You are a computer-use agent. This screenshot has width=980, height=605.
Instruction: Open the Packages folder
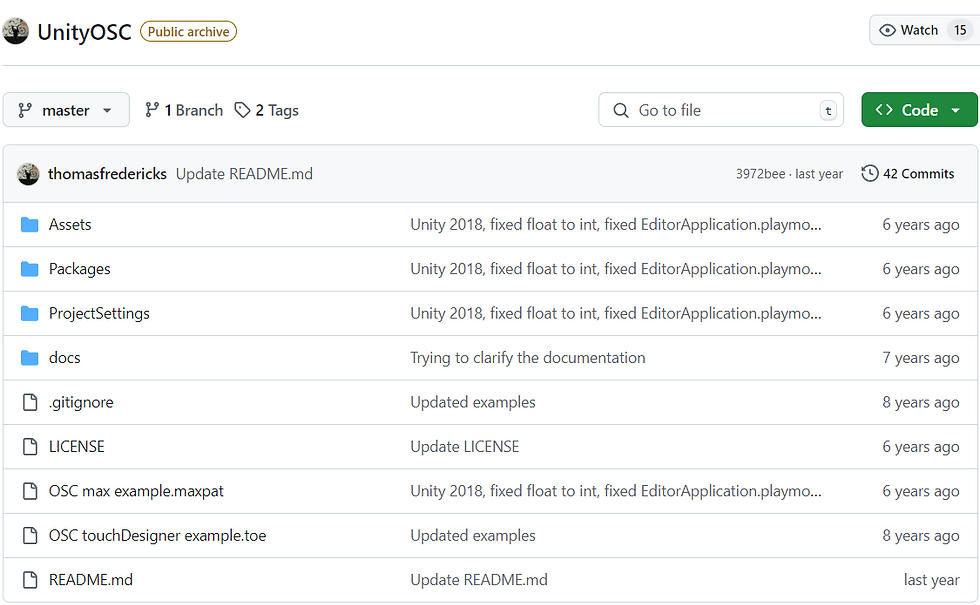click(79, 269)
